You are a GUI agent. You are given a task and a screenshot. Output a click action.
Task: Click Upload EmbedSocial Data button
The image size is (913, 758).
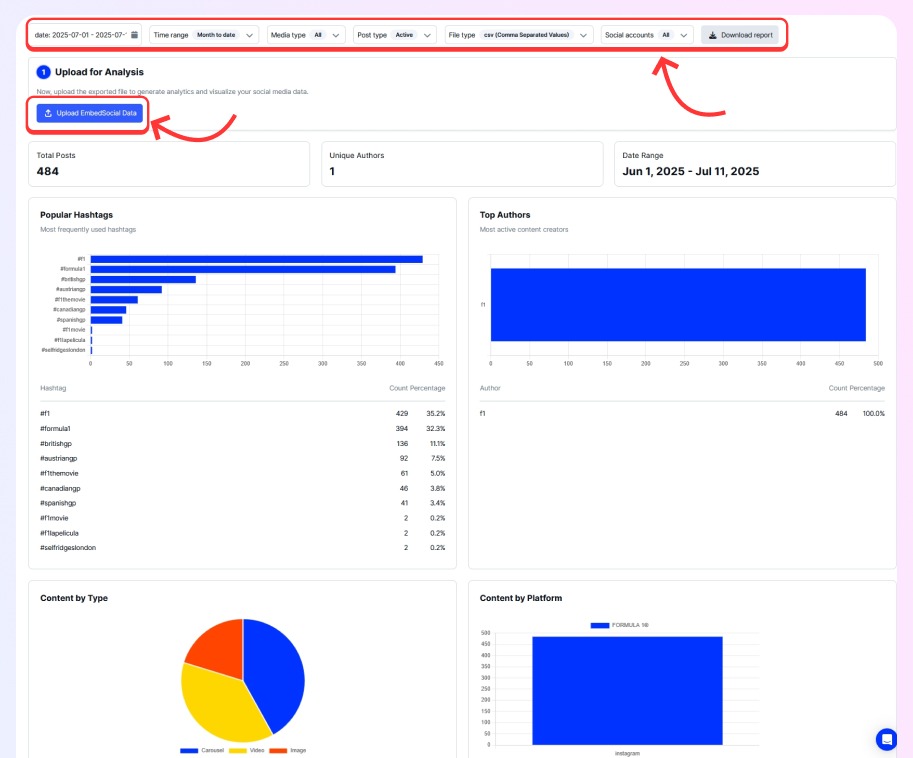(89, 113)
